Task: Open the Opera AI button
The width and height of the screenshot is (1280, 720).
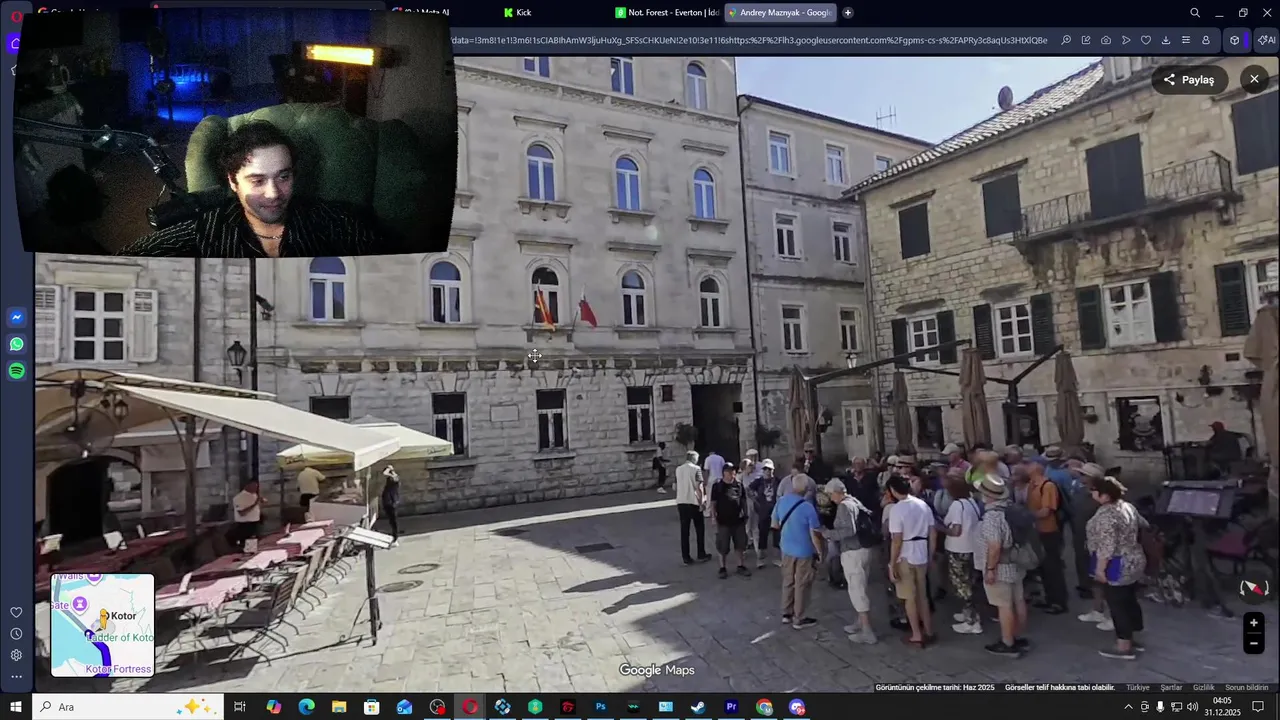Action: coord(1266,40)
